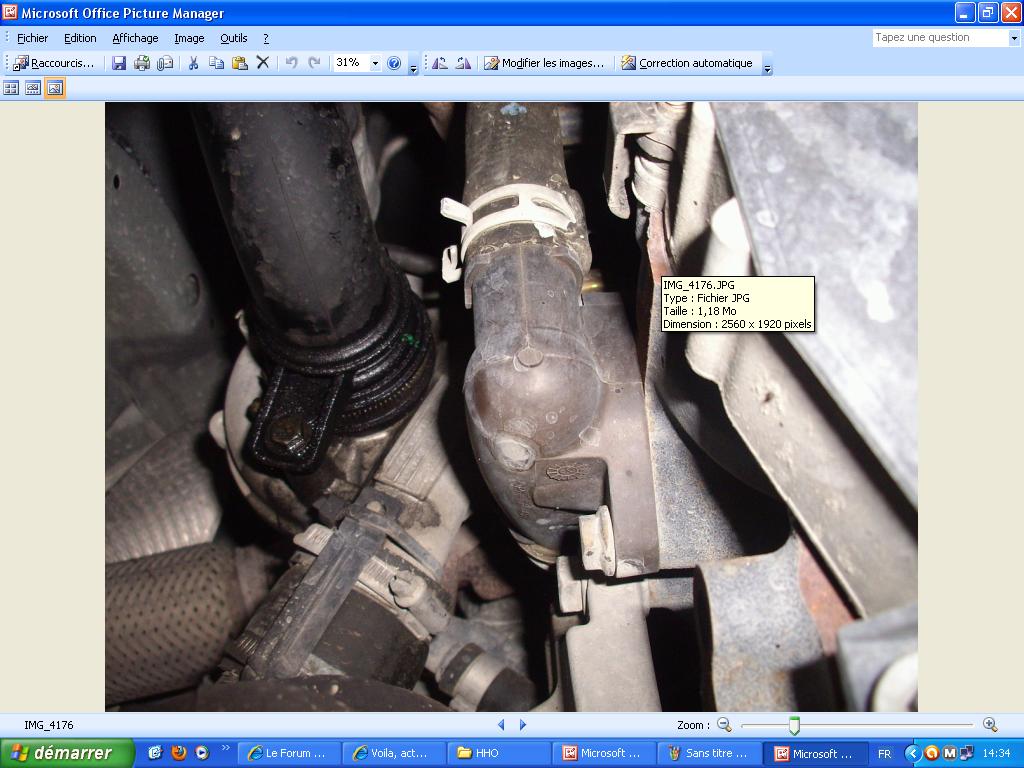
Task: Click the Print icon in toolbar
Action: [142, 63]
